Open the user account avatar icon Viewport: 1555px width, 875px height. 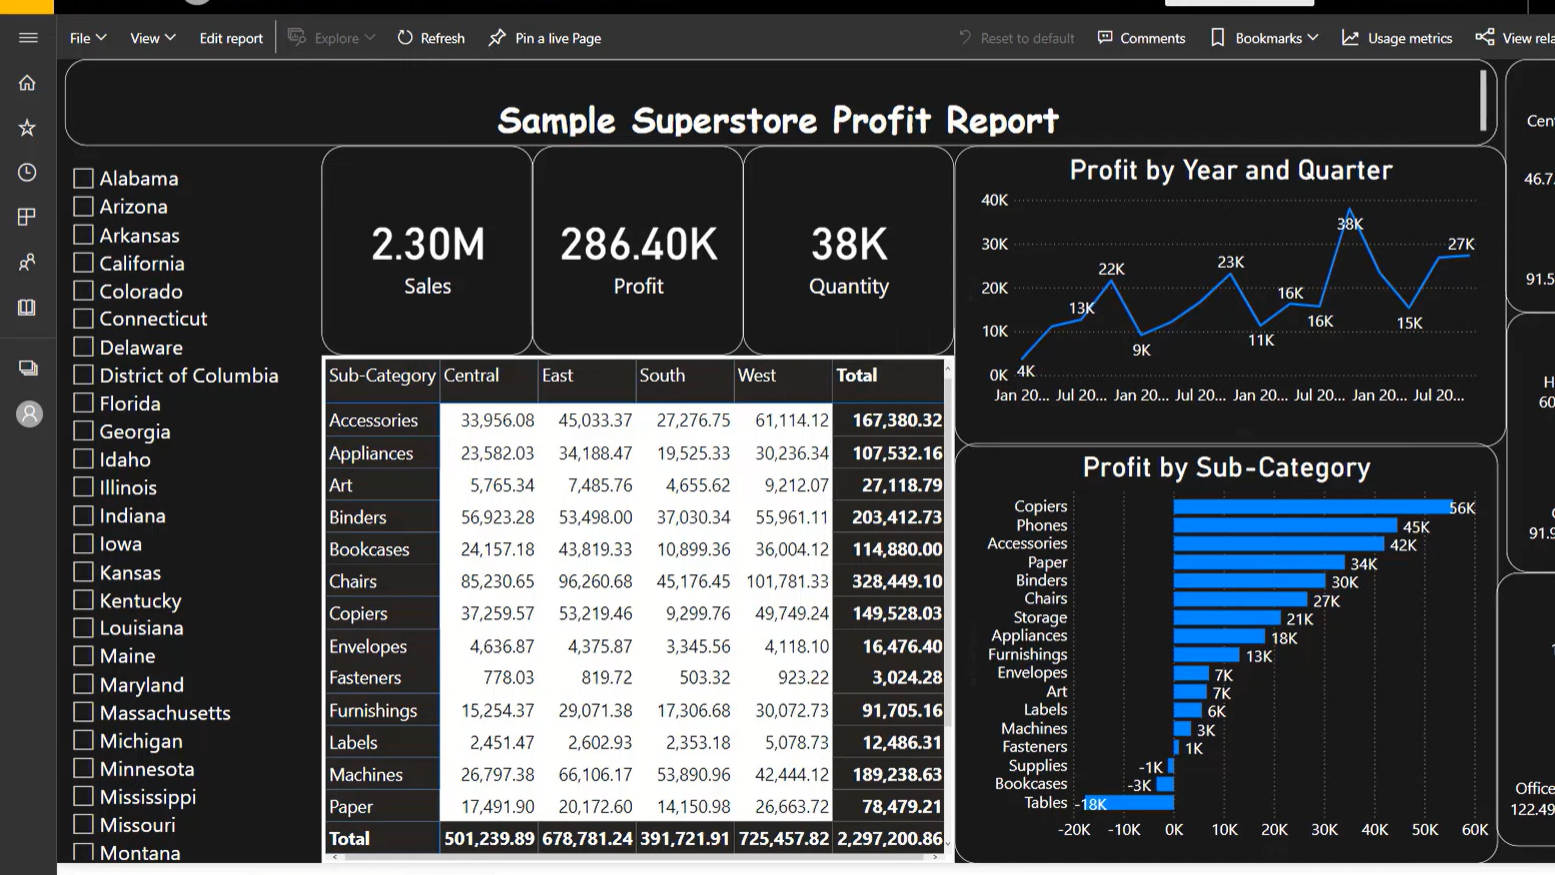(29, 414)
